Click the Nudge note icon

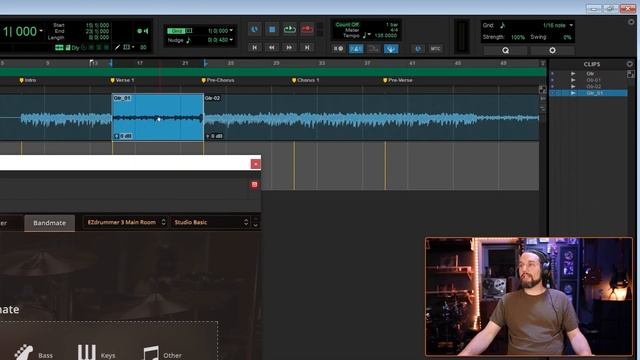[188, 40]
